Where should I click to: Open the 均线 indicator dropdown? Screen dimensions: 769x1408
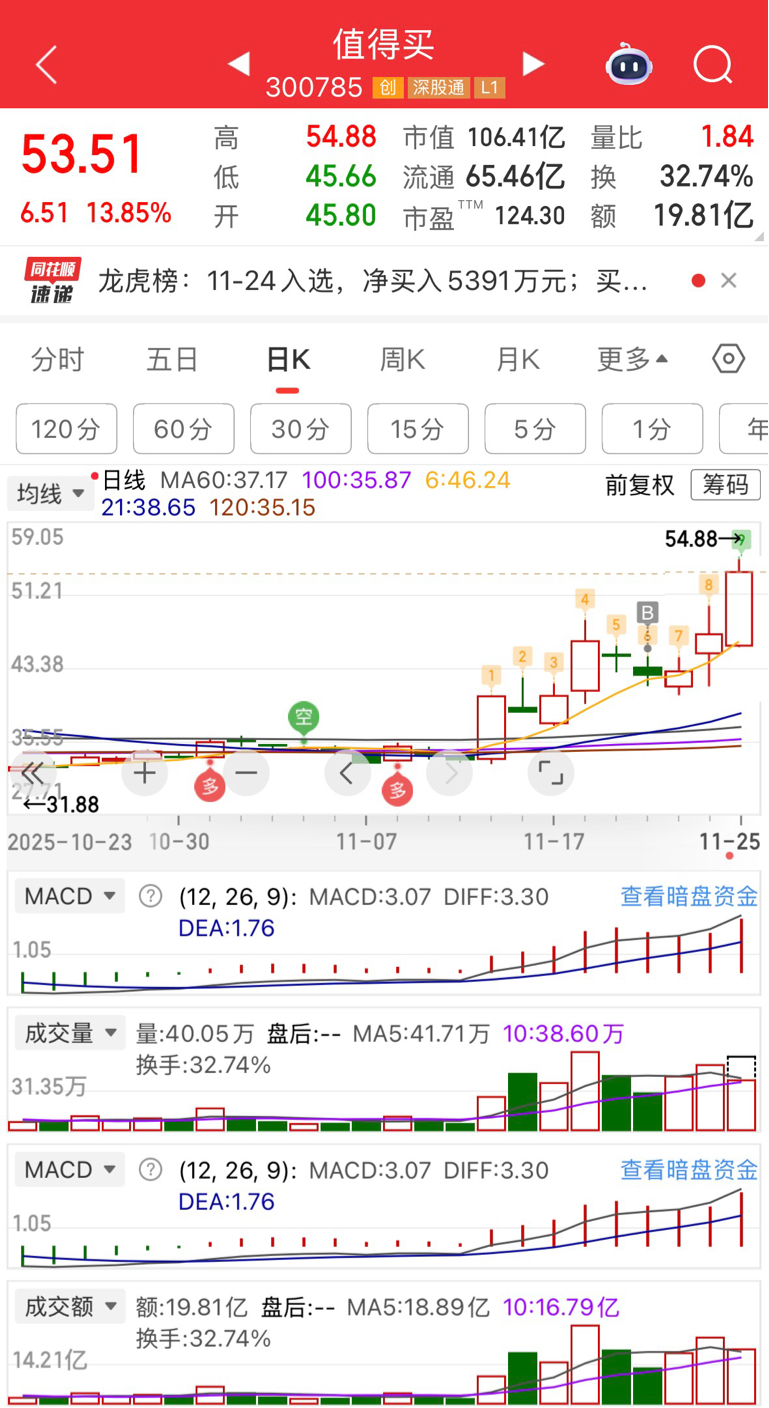(x=50, y=493)
